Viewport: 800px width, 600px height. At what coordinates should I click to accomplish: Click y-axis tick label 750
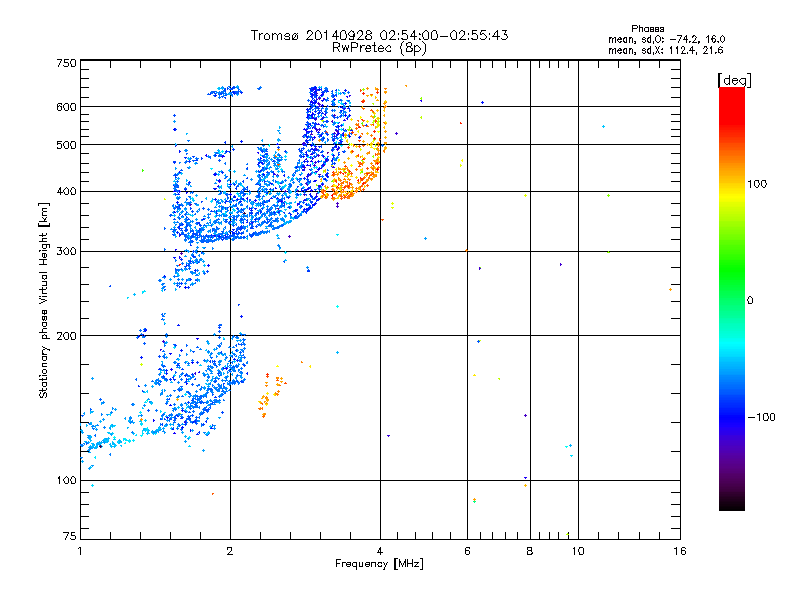click(x=67, y=63)
